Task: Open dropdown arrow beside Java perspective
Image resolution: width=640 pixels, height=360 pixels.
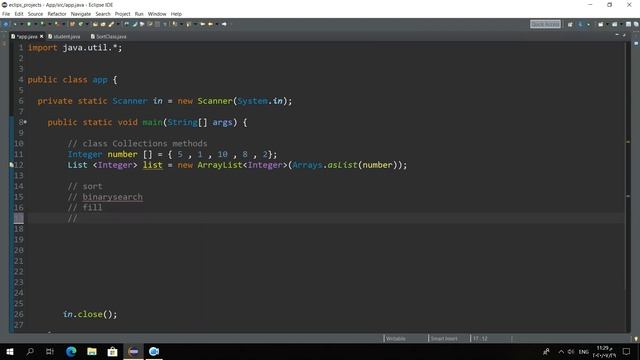Action: [x=588, y=24]
